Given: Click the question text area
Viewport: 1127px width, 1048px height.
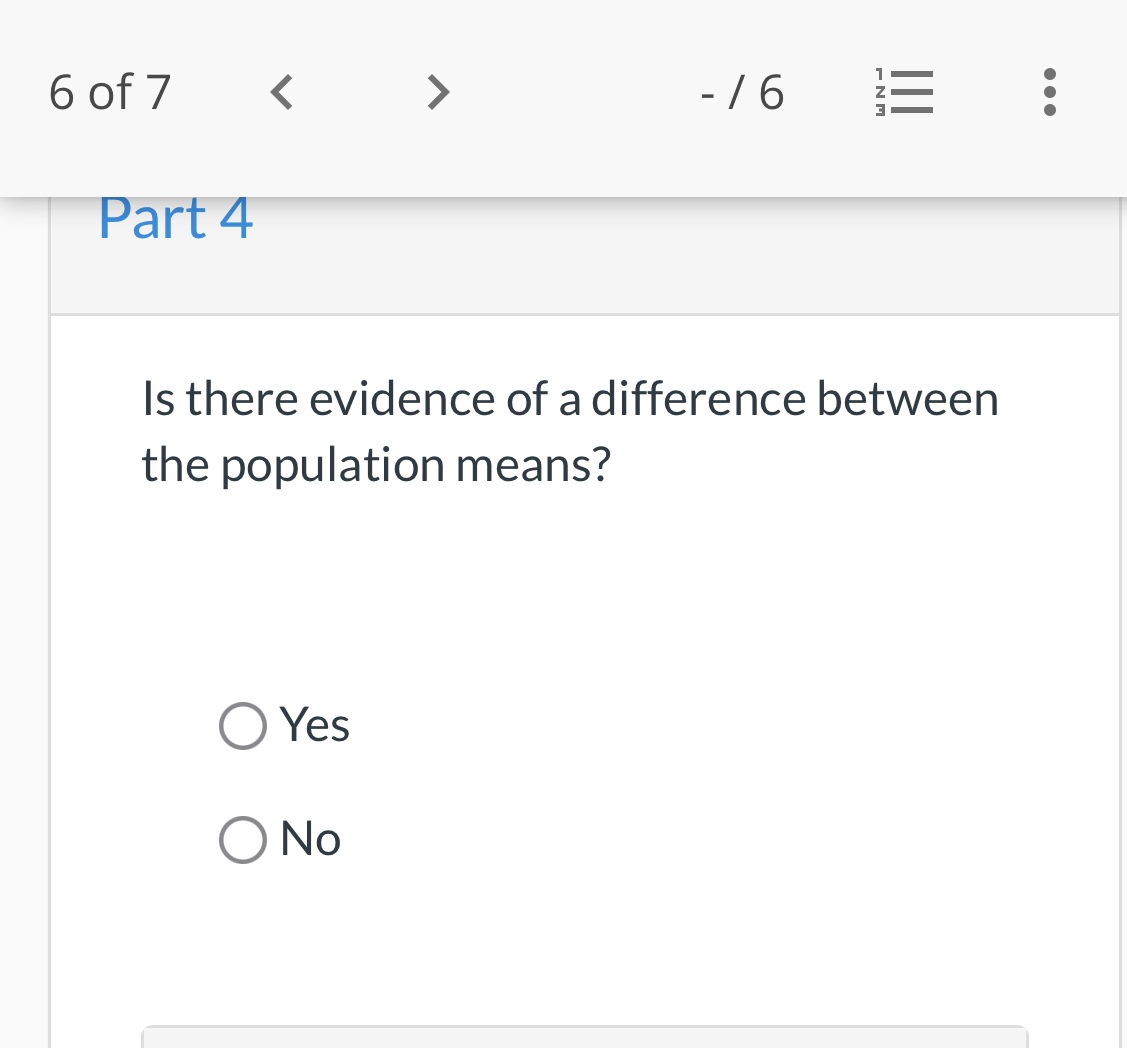Looking at the screenshot, I should point(570,430).
